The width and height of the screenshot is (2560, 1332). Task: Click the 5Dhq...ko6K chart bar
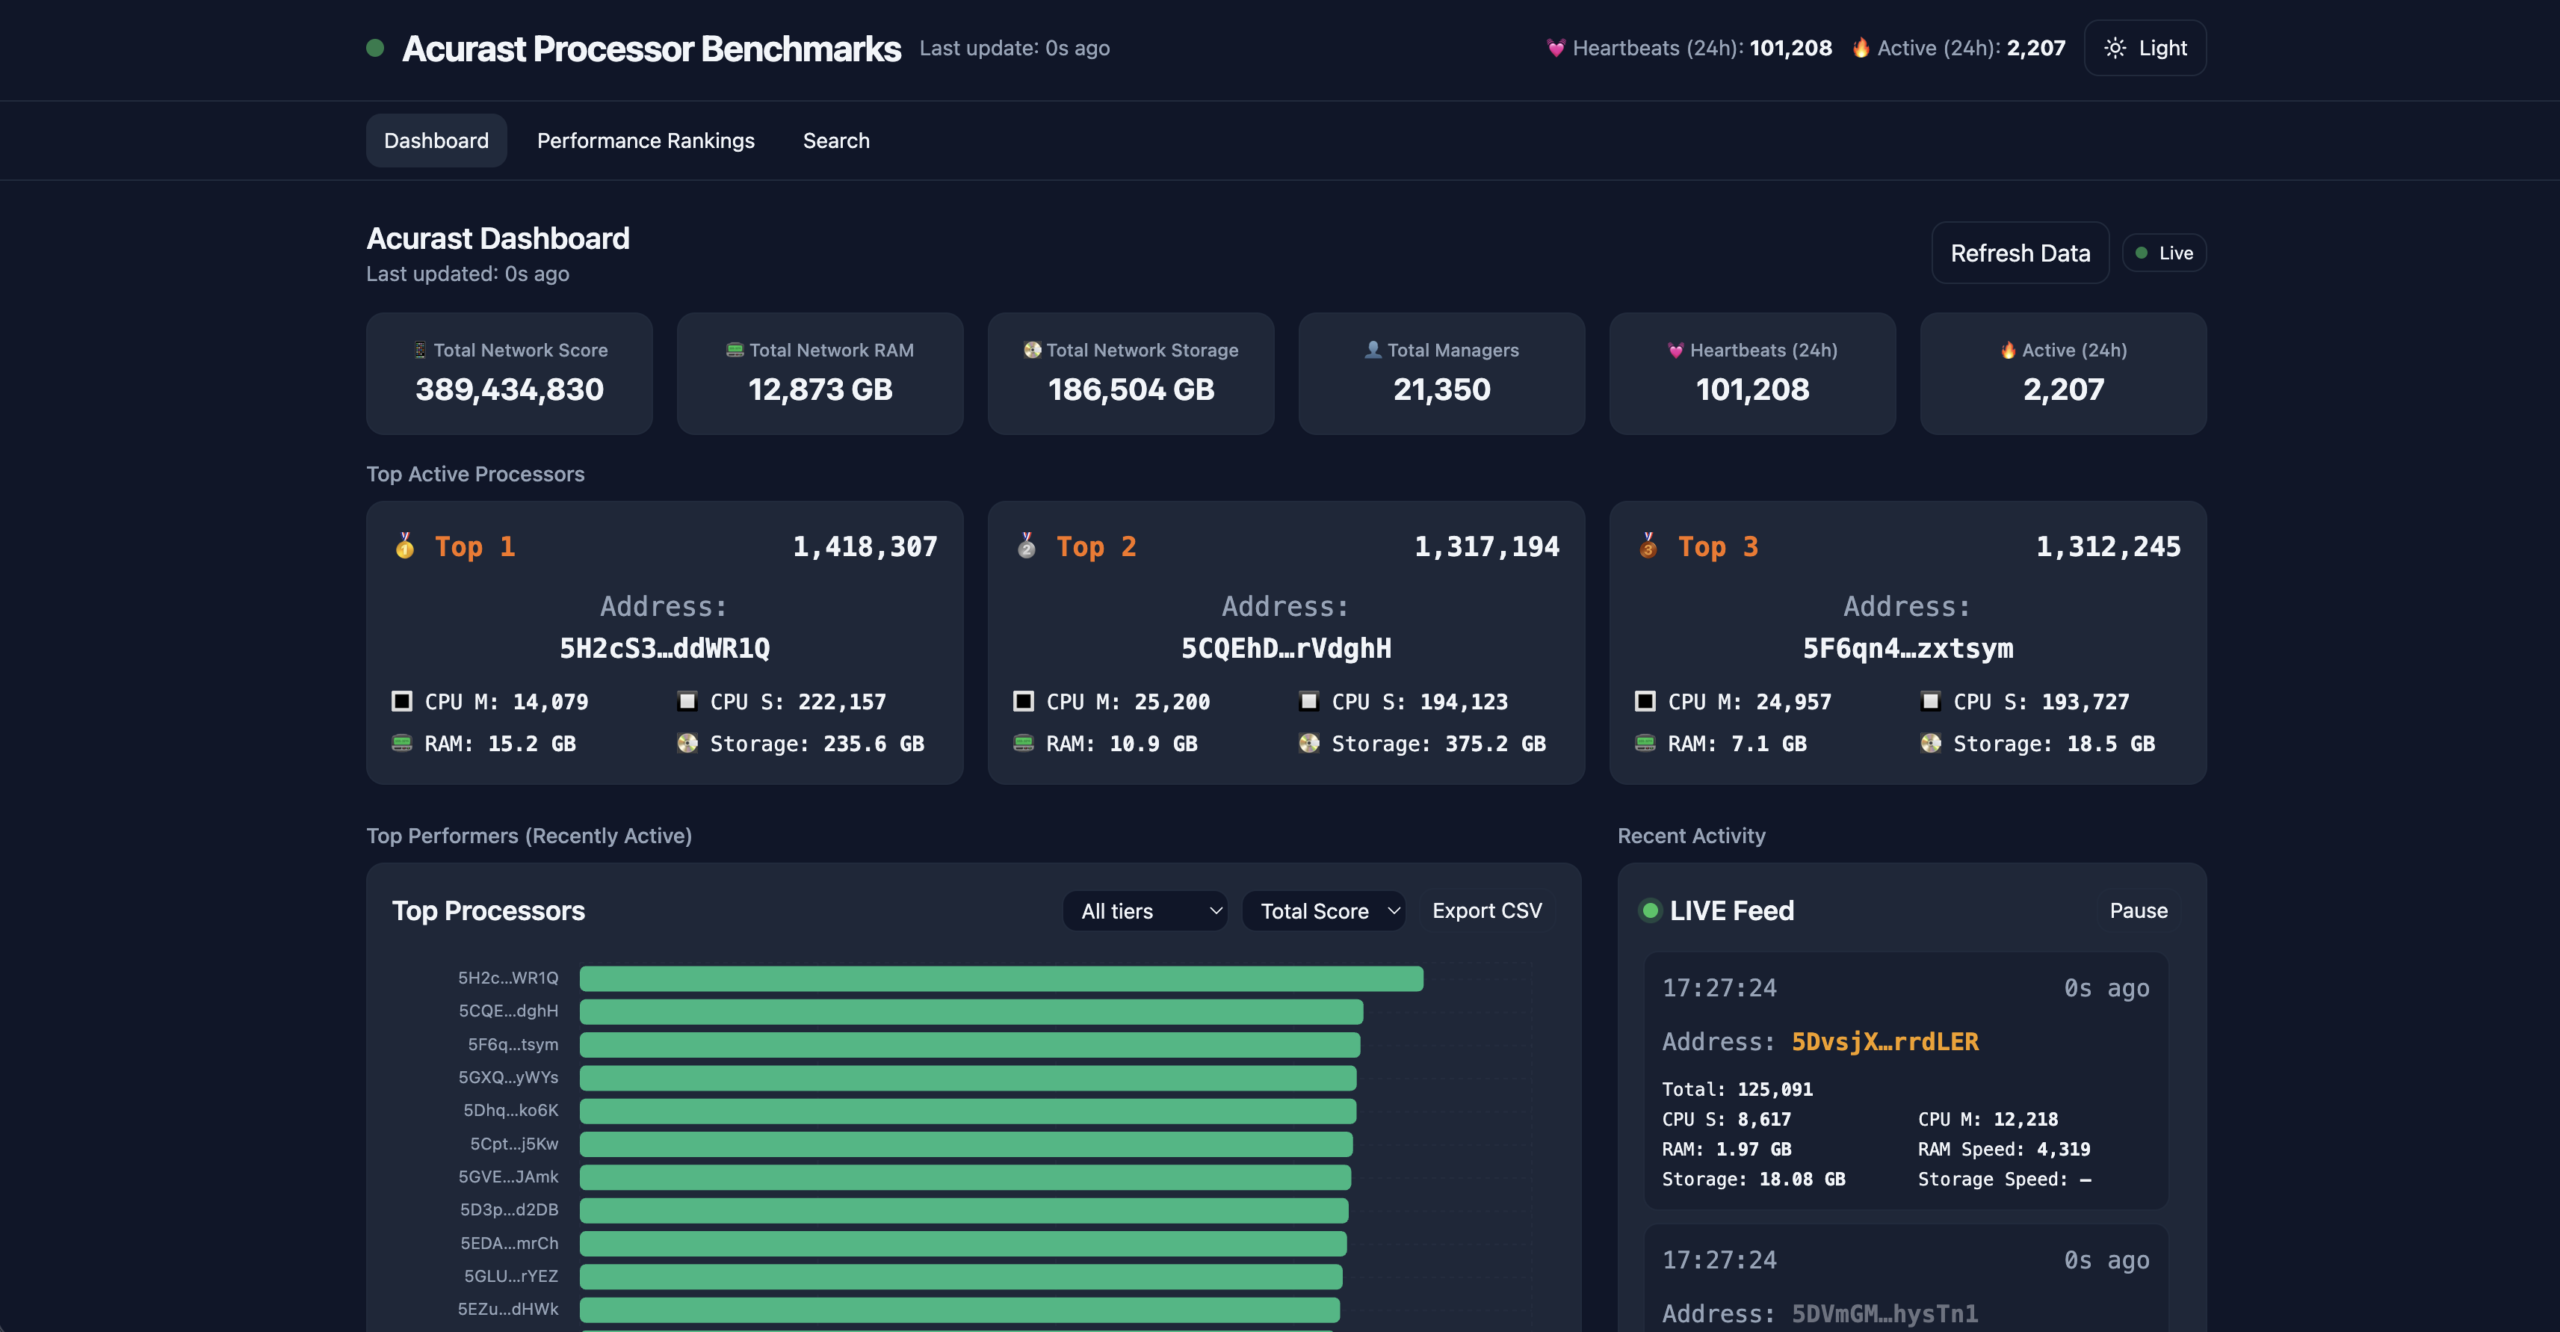[x=968, y=1110]
